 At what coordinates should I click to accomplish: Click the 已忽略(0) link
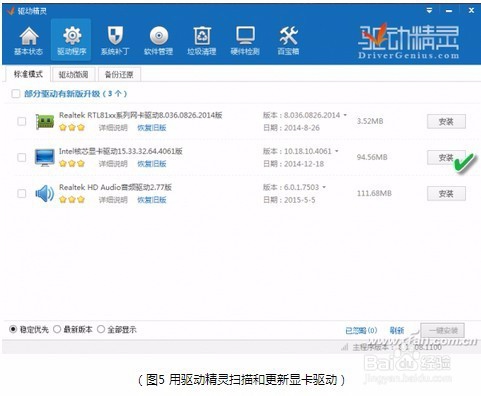[x=361, y=330]
